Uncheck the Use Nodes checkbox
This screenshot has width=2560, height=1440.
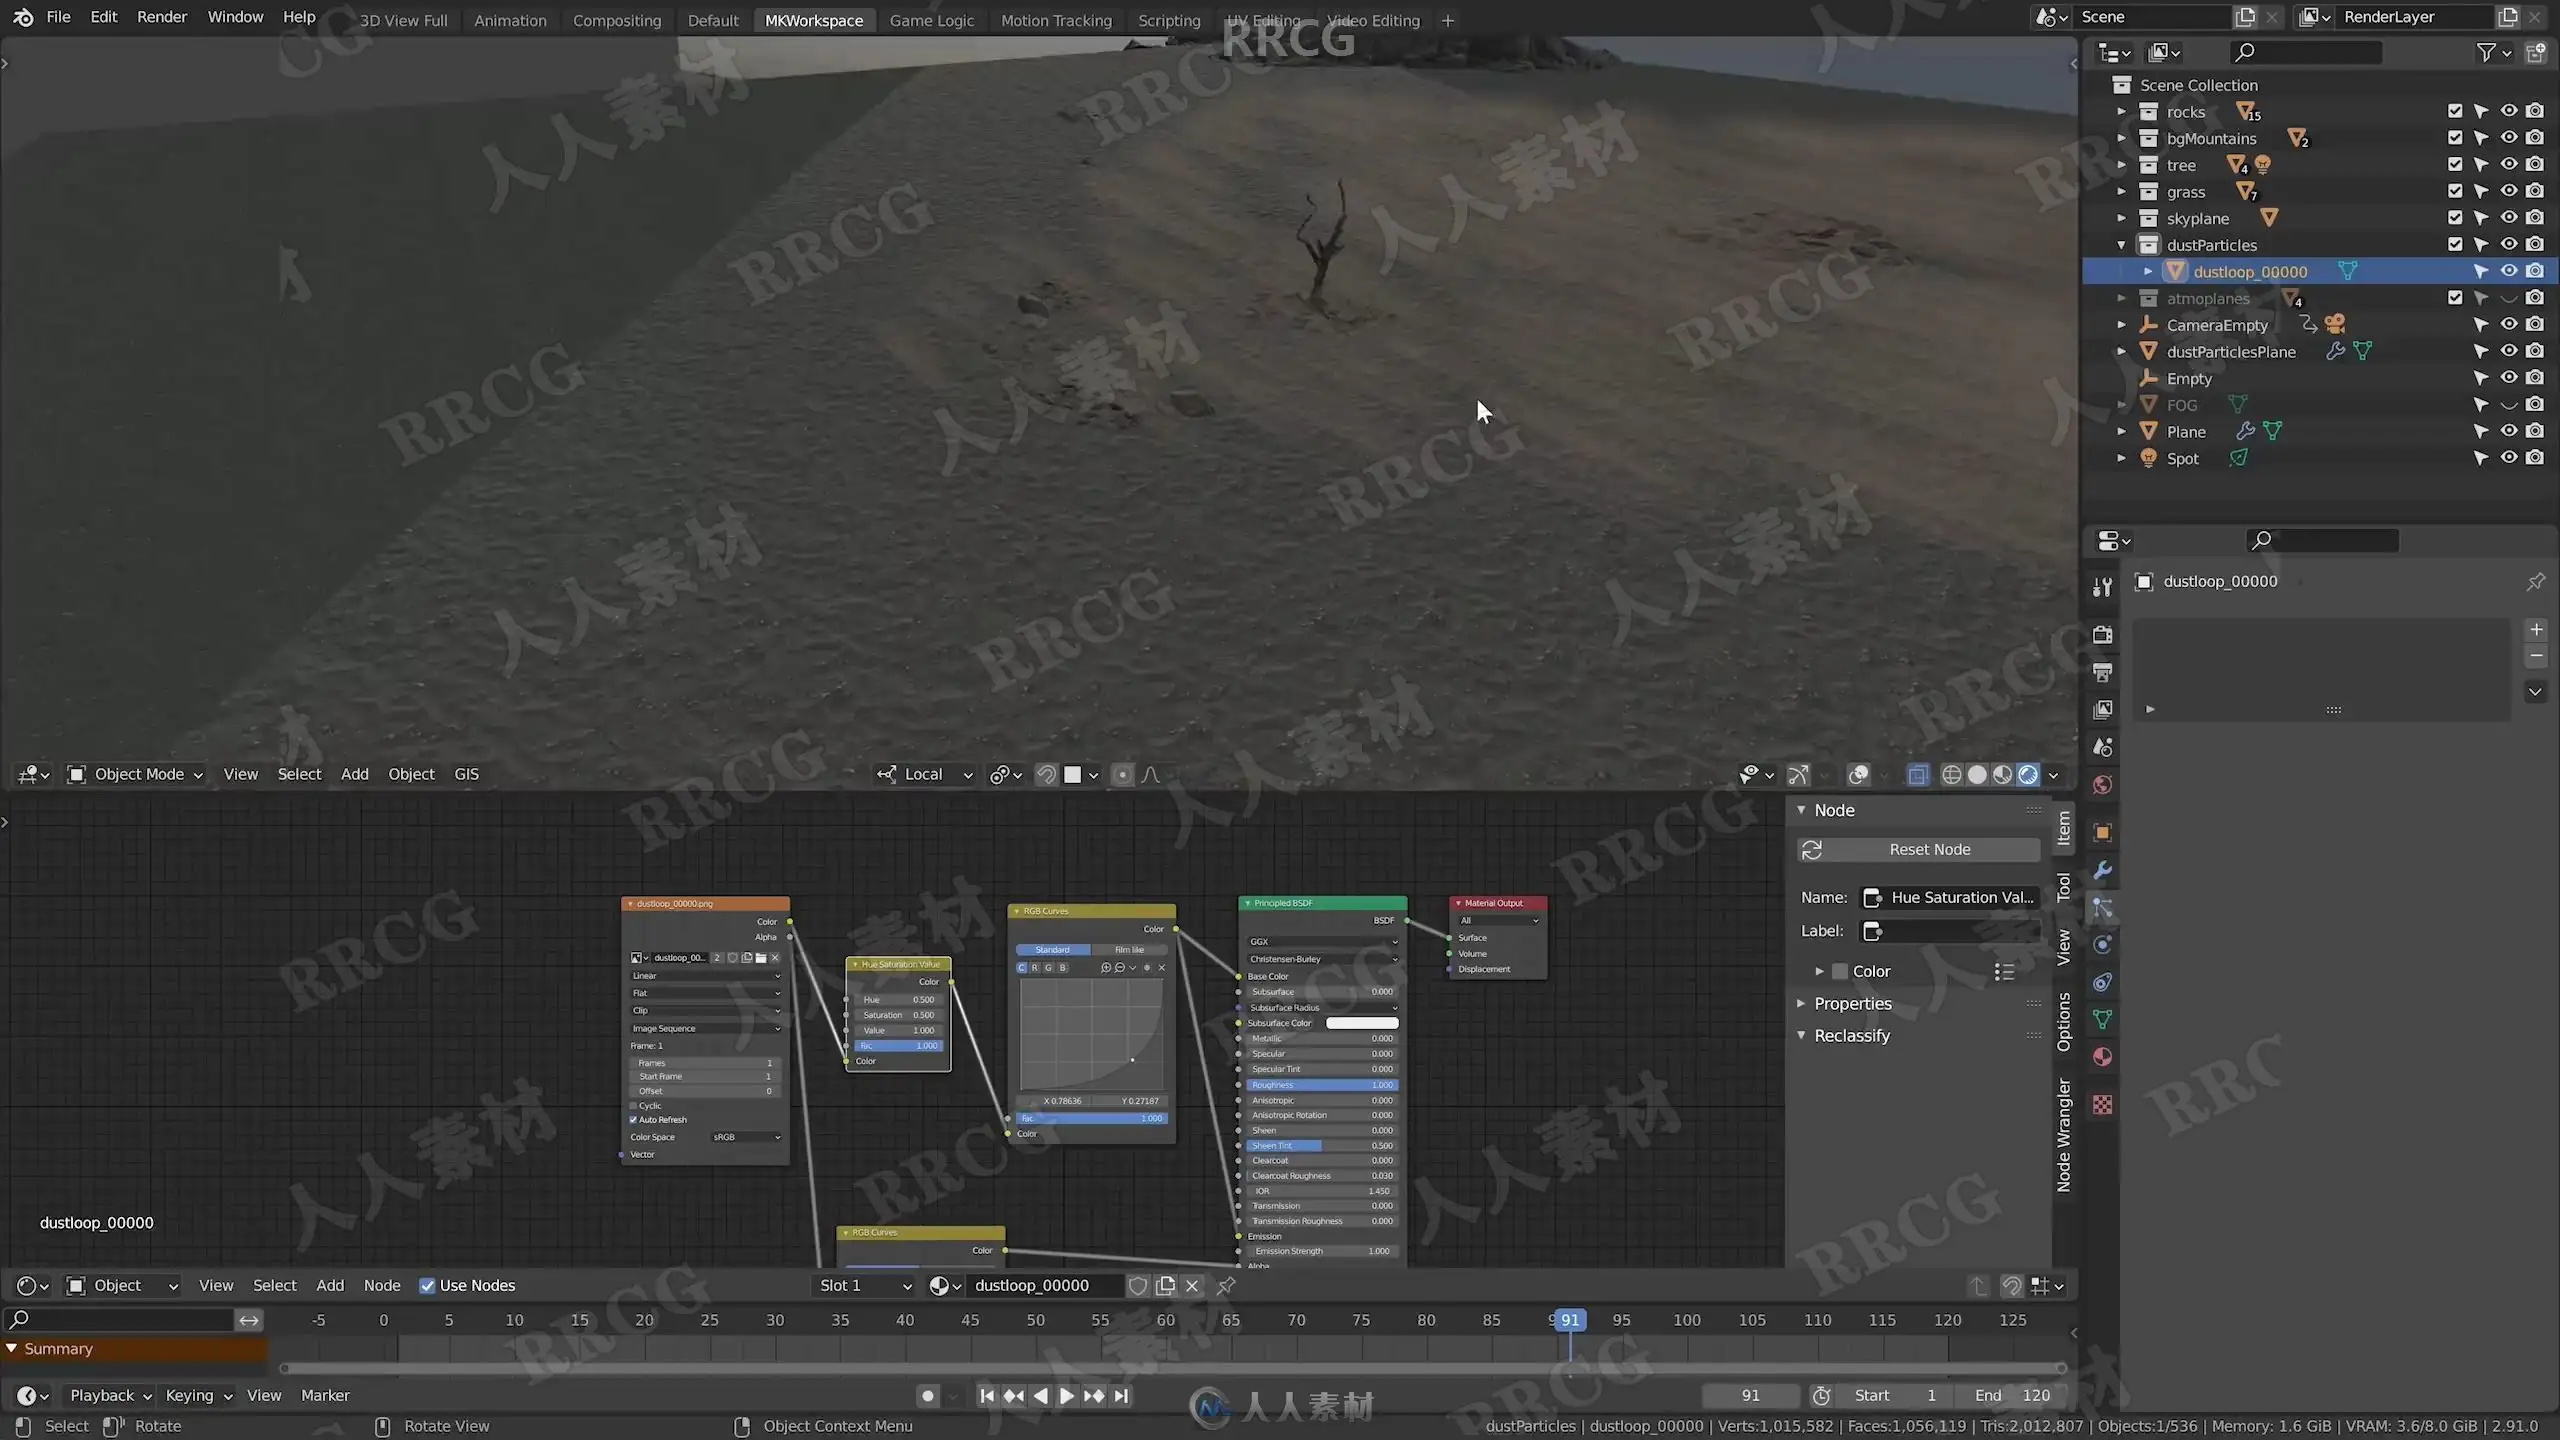pos(427,1286)
